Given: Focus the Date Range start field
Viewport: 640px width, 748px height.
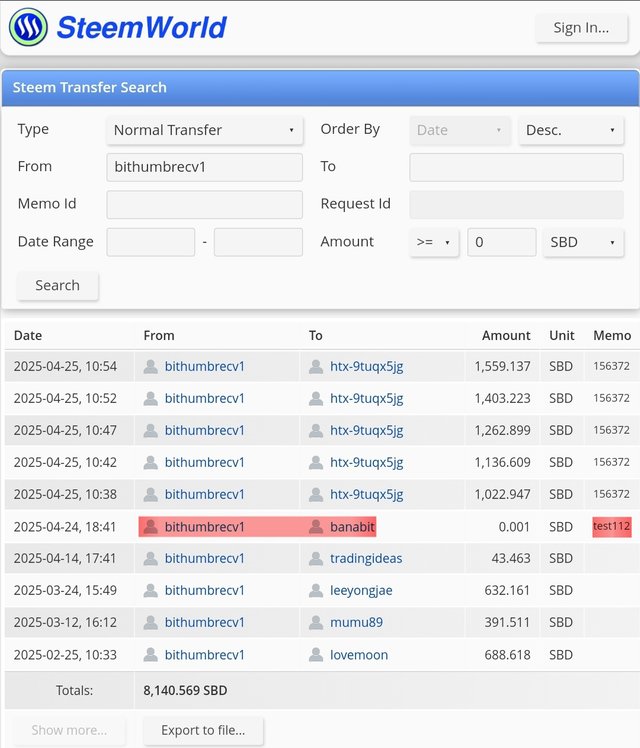Looking at the screenshot, I should [x=151, y=242].
